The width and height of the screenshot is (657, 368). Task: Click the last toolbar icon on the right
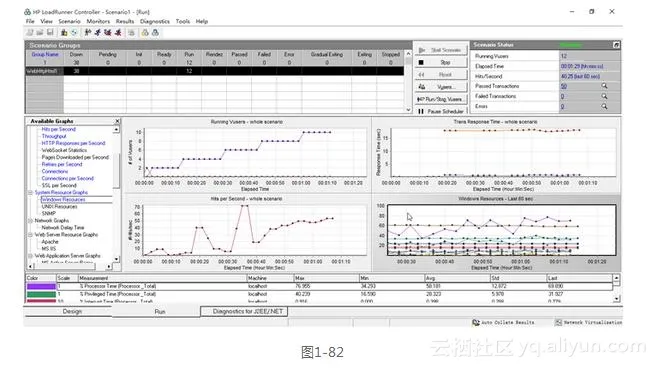(155, 32)
